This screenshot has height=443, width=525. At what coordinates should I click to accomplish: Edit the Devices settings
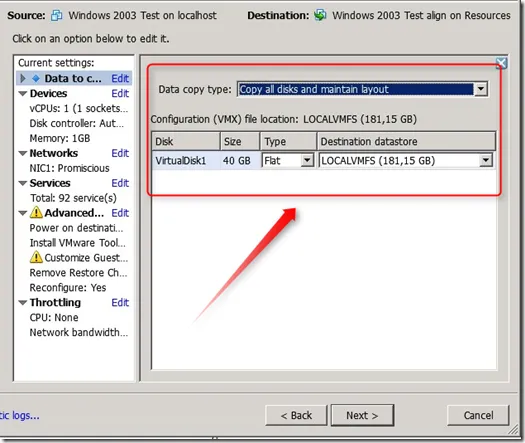pyautogui.click(x=120, y=93)
